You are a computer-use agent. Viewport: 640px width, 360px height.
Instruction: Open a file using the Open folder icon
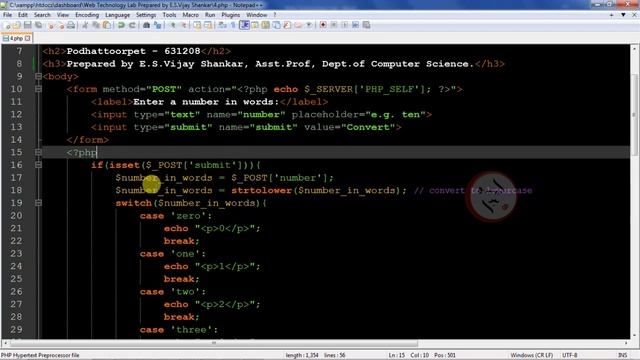pyautogui.click(x=17, y=25)
